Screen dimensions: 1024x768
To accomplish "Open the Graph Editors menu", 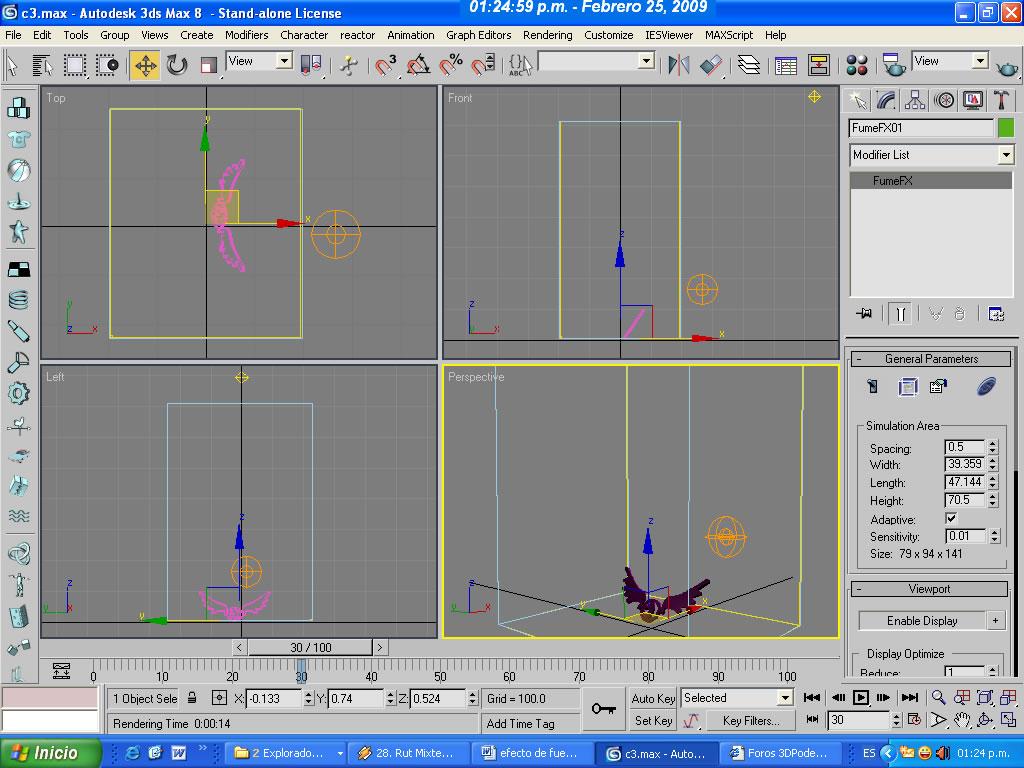I will pyautogui.click(x=478, y=35).
